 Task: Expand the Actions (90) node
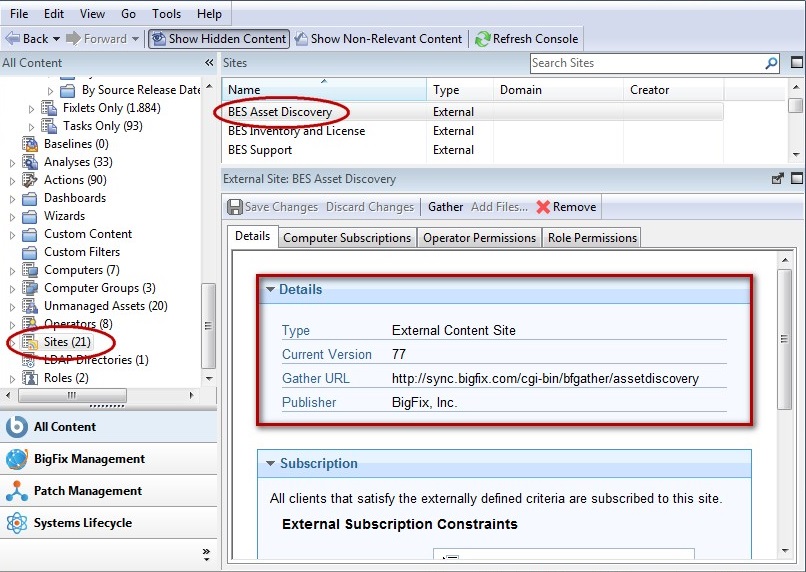[12, 181]
